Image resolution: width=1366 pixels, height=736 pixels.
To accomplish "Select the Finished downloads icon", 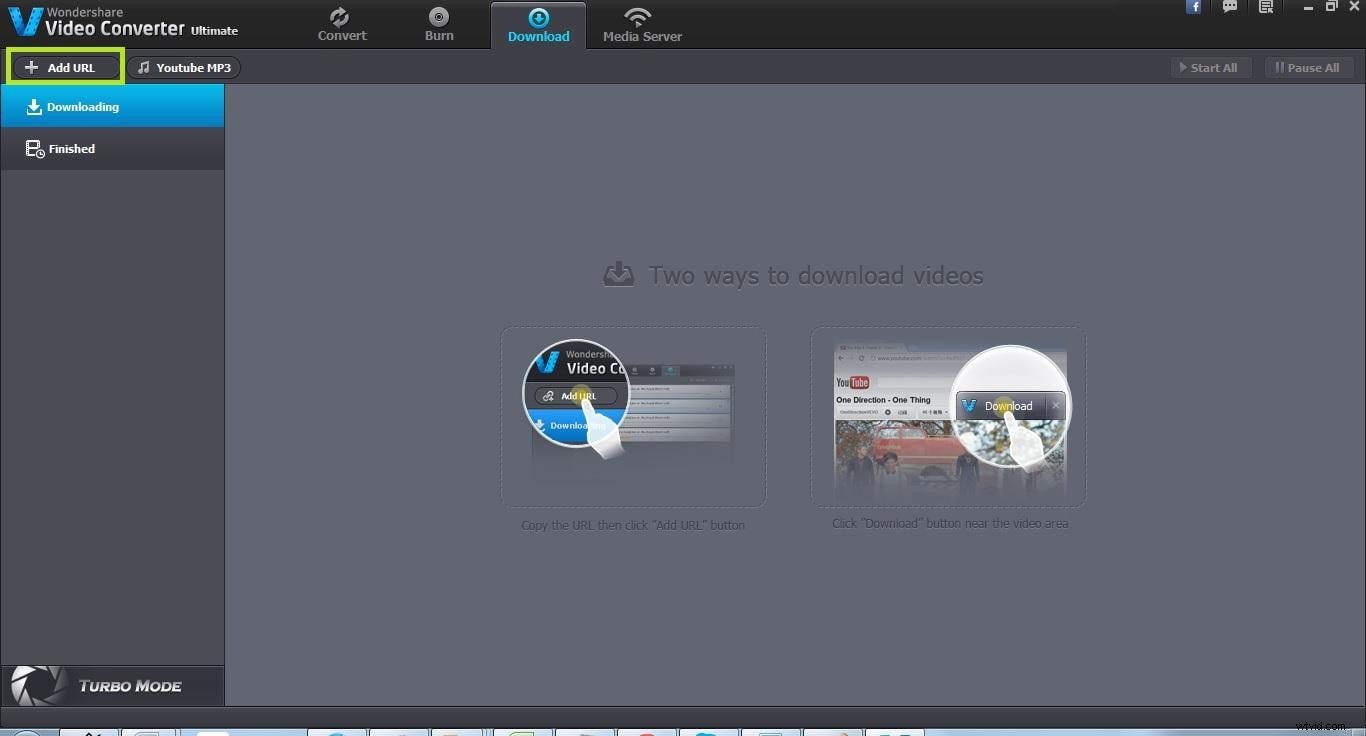I will pyautogui.click(x=33, y=148).
